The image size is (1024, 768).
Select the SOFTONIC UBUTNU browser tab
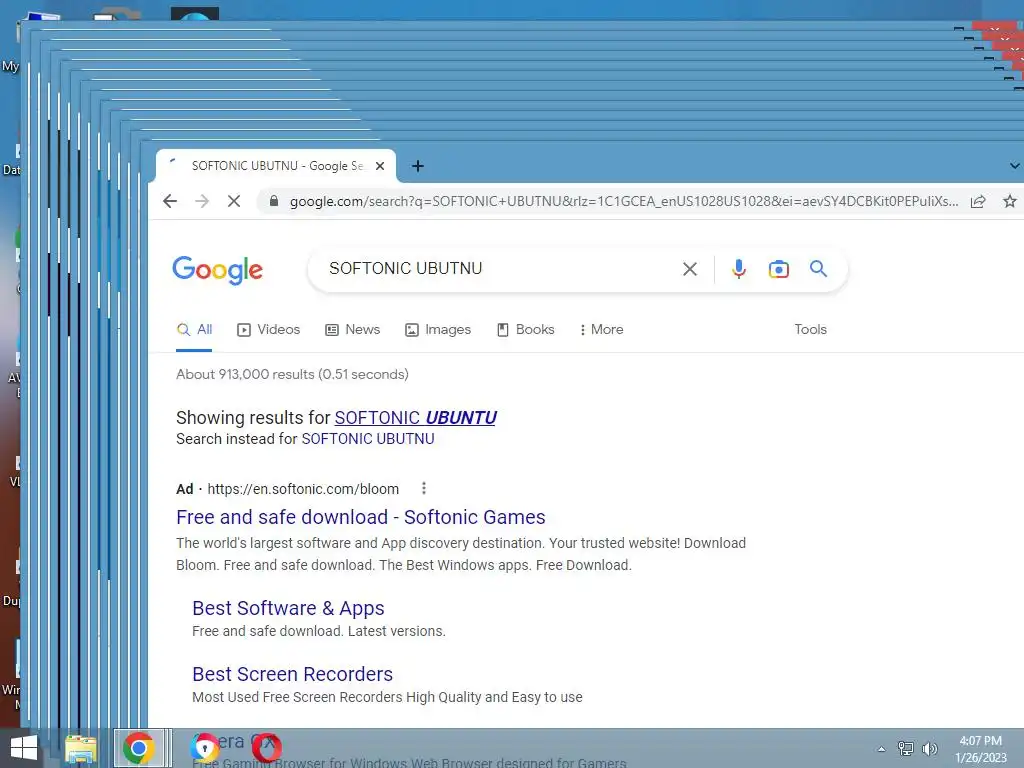pyautogui.click(x=276, y=166)
